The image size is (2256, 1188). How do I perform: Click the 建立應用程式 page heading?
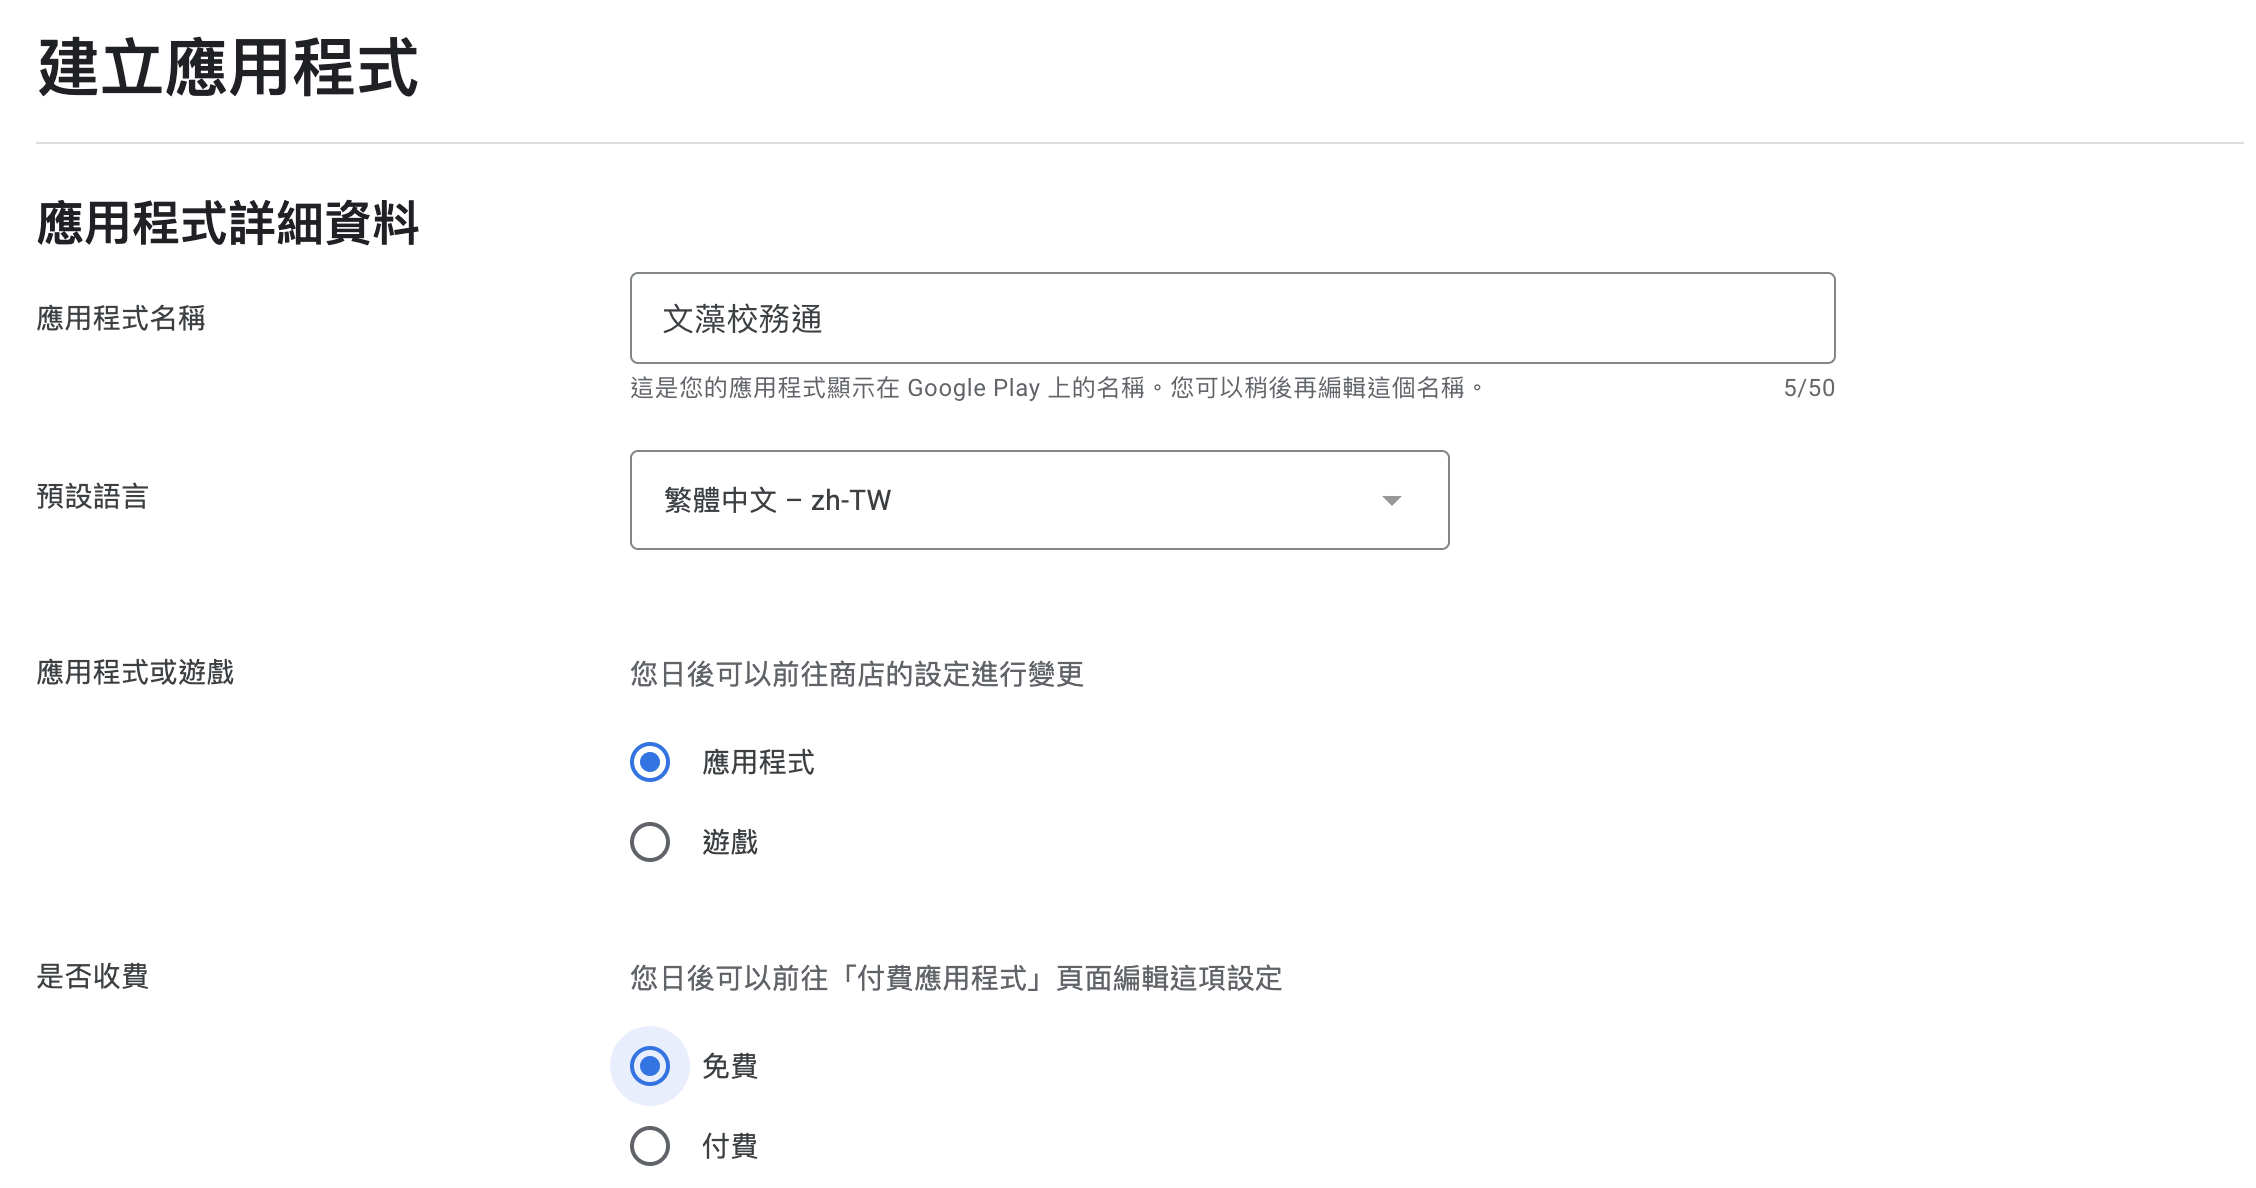[228, 68]
